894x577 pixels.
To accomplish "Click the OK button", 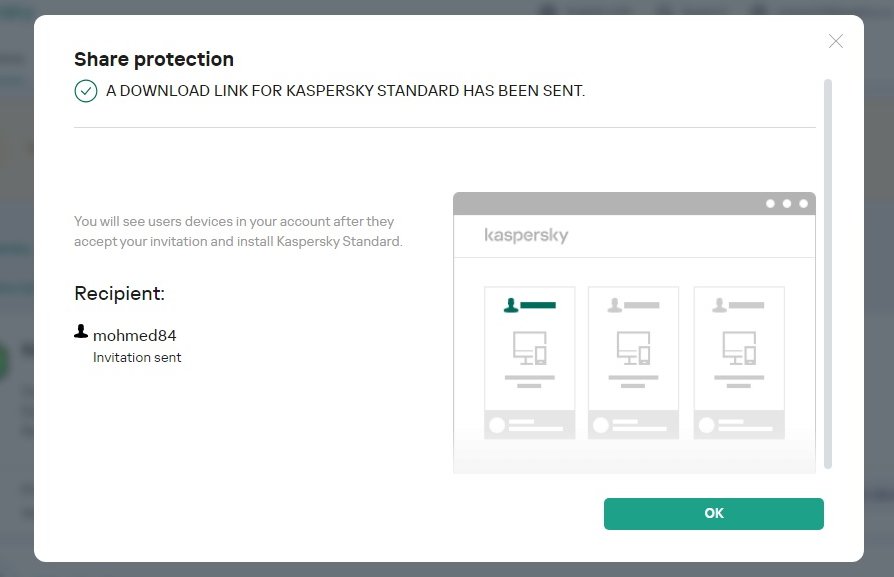I will point(713,513).
